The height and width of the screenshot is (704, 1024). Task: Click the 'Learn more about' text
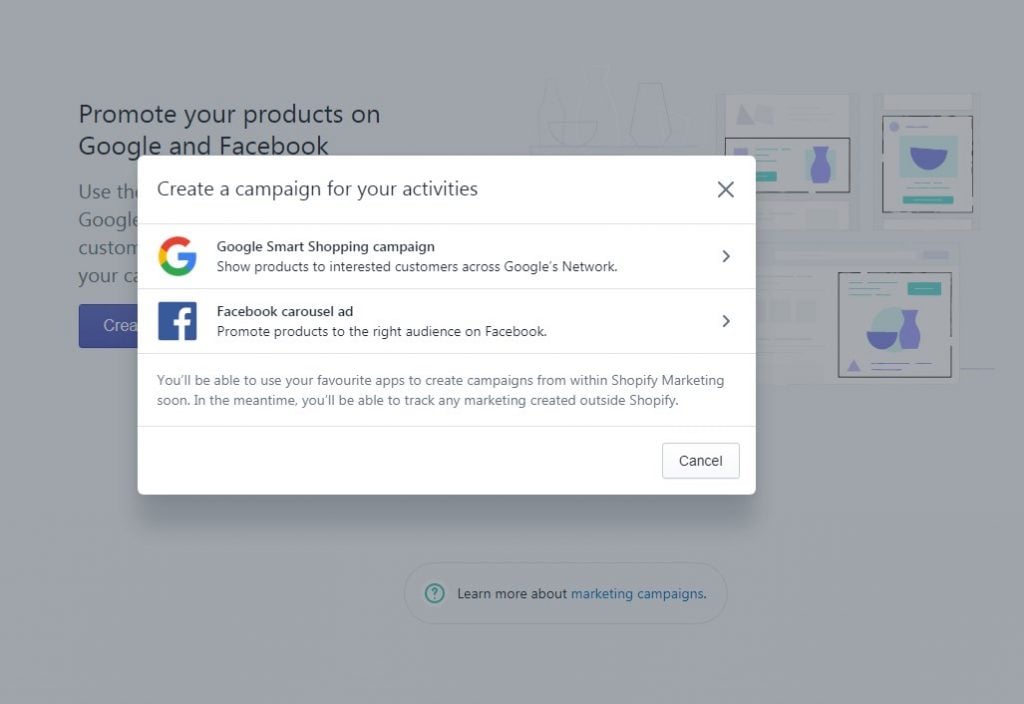click(x=511, y=593)
